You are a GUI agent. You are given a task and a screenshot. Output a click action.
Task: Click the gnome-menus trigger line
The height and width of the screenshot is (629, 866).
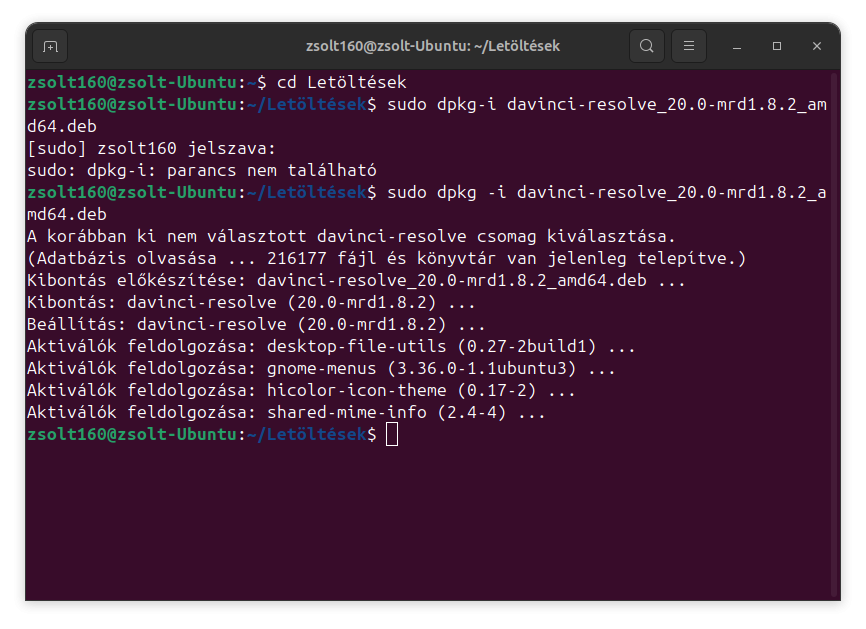pyautogui.click(x=320, y=368)
